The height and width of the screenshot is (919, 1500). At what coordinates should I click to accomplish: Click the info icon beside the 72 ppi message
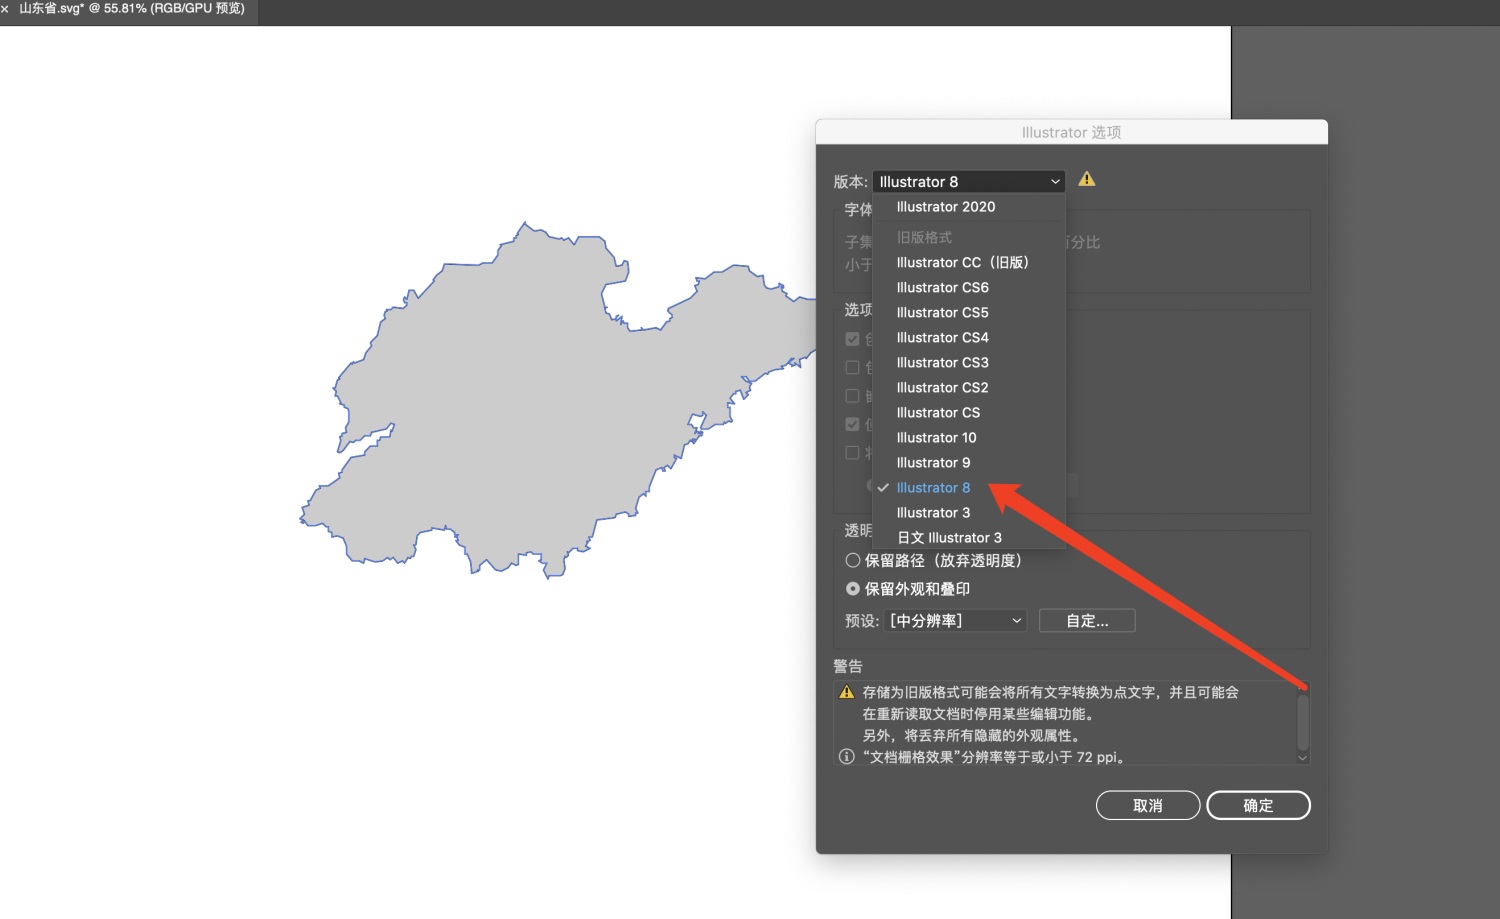click(x=847, y=757)
